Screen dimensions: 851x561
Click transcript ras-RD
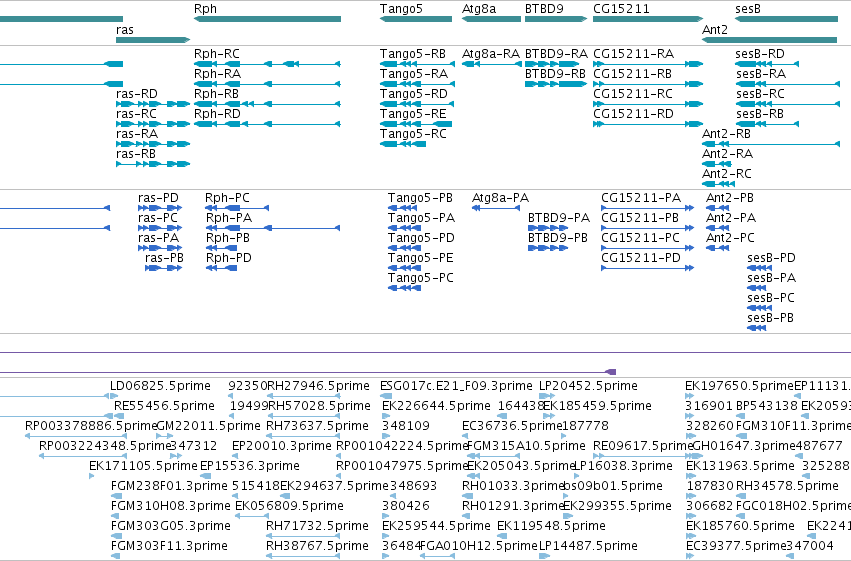(137, 94)
